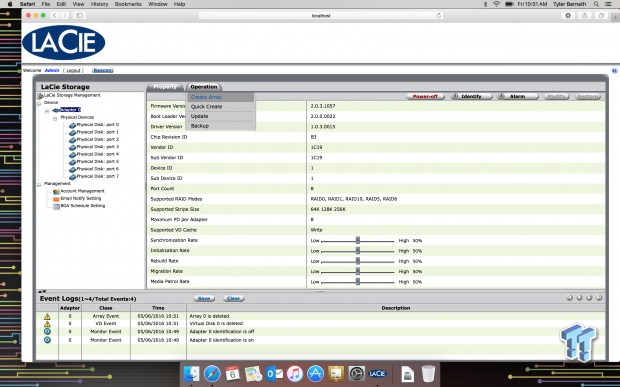Choose Create Array from Operation menu
620x387 pixels.
point(220,97)
